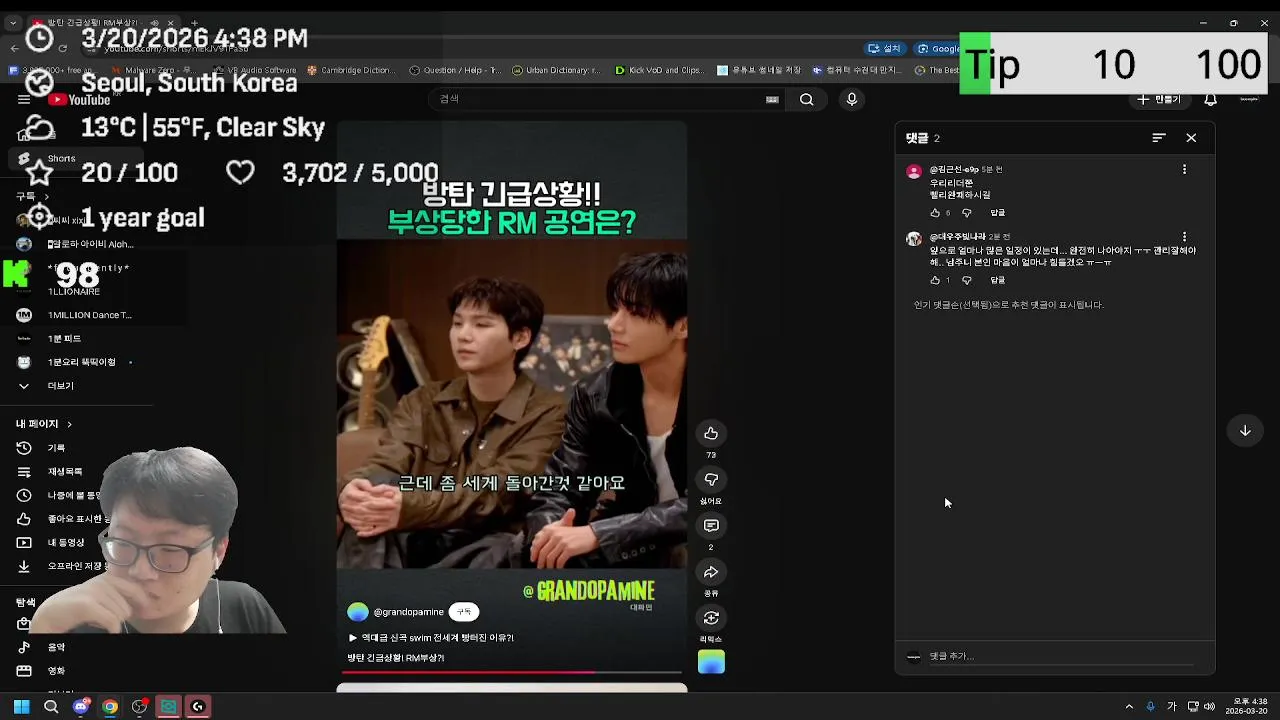Like the second comment
This screenshot has width=1280, height=720.
tap(935, 280)
